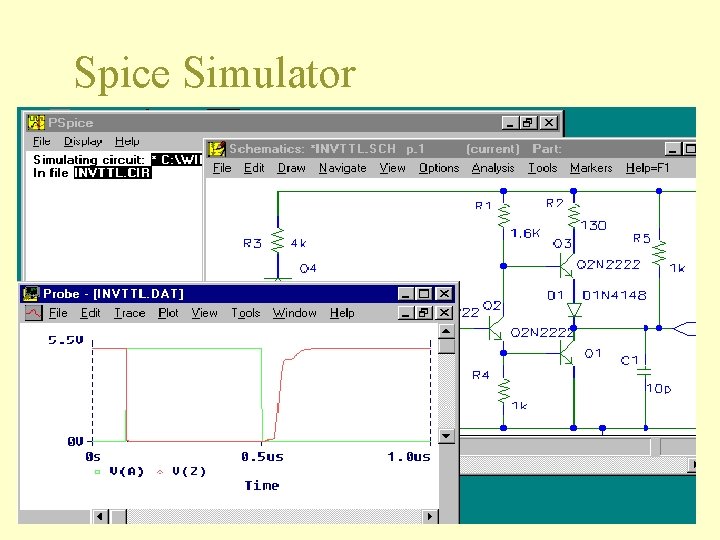Click the Schematics window title icon
720x540 pixels.
click(x=217, y=149)
